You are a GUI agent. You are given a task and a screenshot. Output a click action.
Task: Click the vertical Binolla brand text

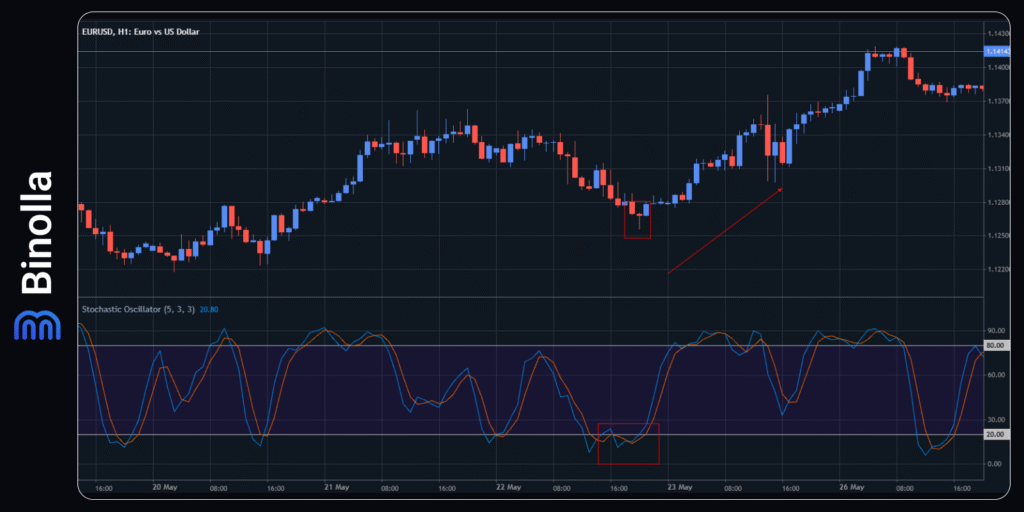coord(36,233)
